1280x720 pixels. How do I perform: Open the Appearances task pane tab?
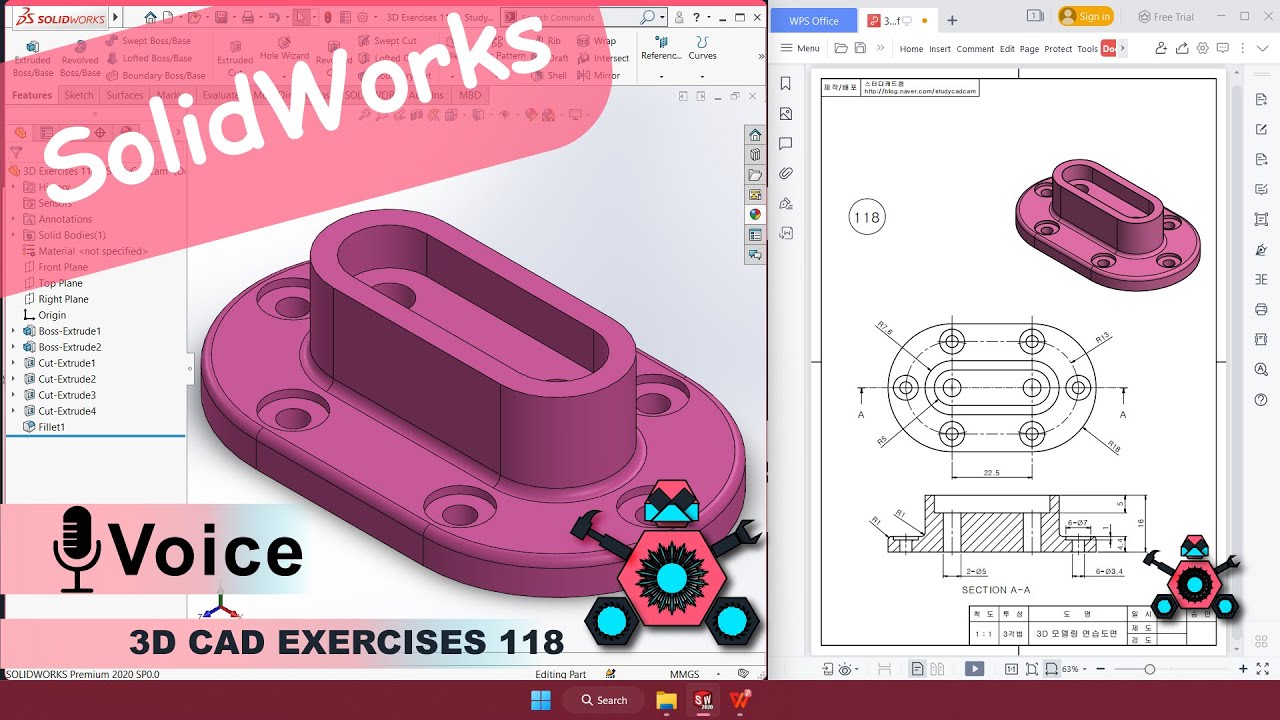click(x=755, y=214)
